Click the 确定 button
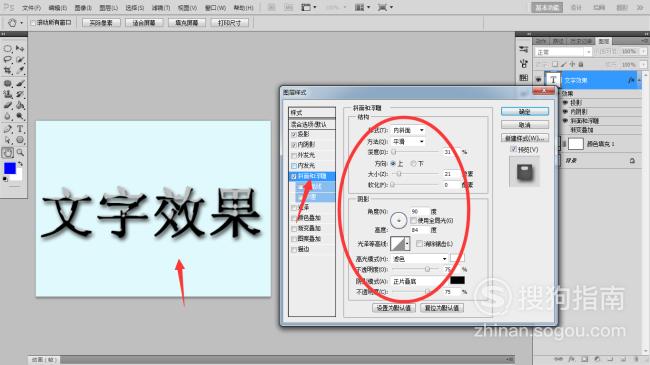650x365 pixels. point(525,112)
